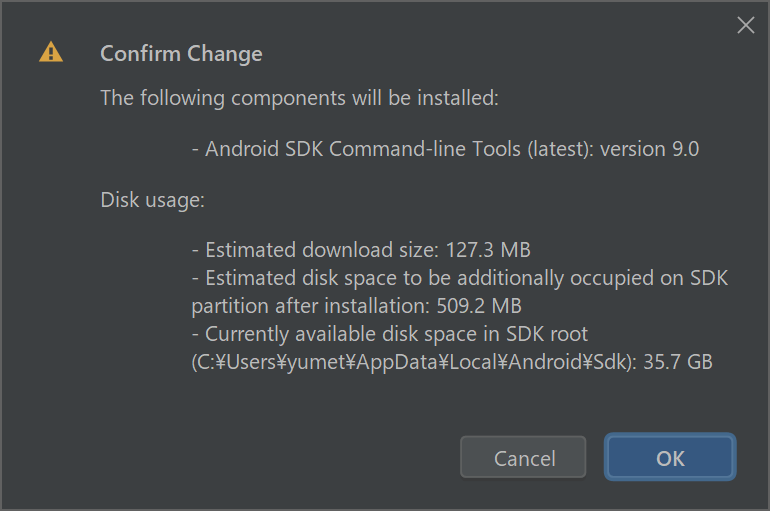Screen dimensions: 770x511
Task: Click the Confirm Change dialog title
Action: (181, 54)
